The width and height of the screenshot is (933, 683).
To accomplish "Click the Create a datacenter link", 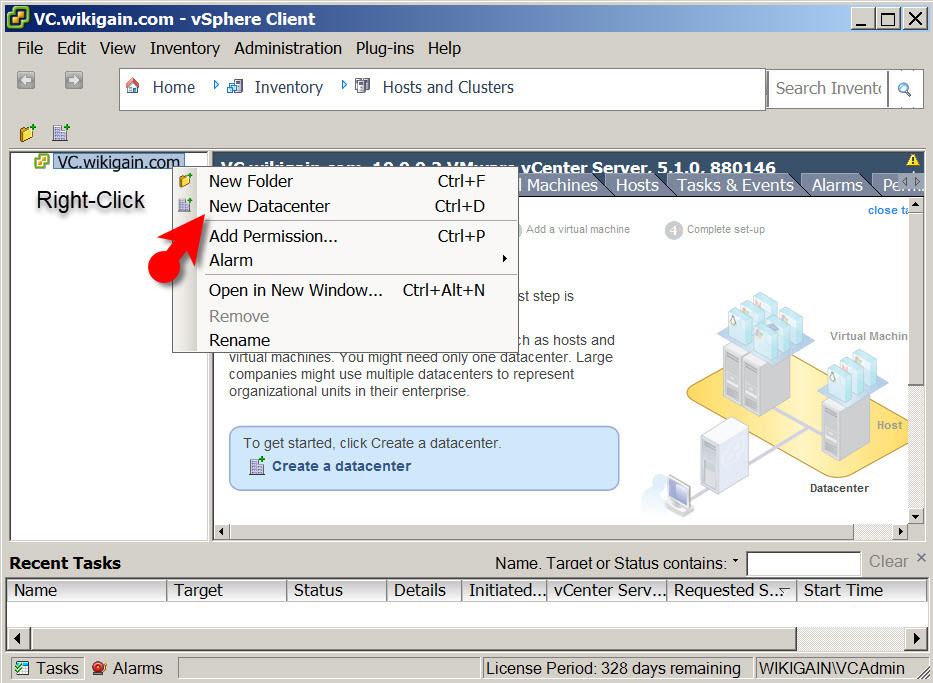I will click(340, 466).
